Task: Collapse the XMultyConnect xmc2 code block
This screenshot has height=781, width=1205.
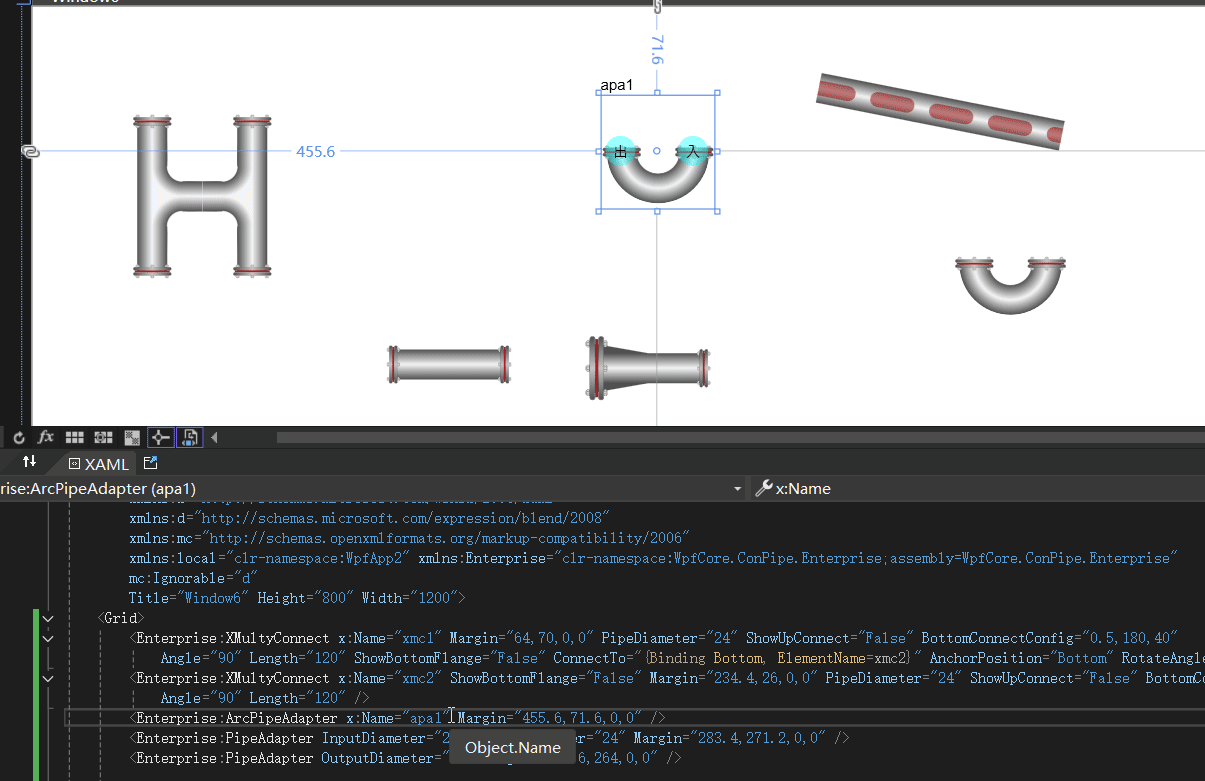Action: point(47,678)
